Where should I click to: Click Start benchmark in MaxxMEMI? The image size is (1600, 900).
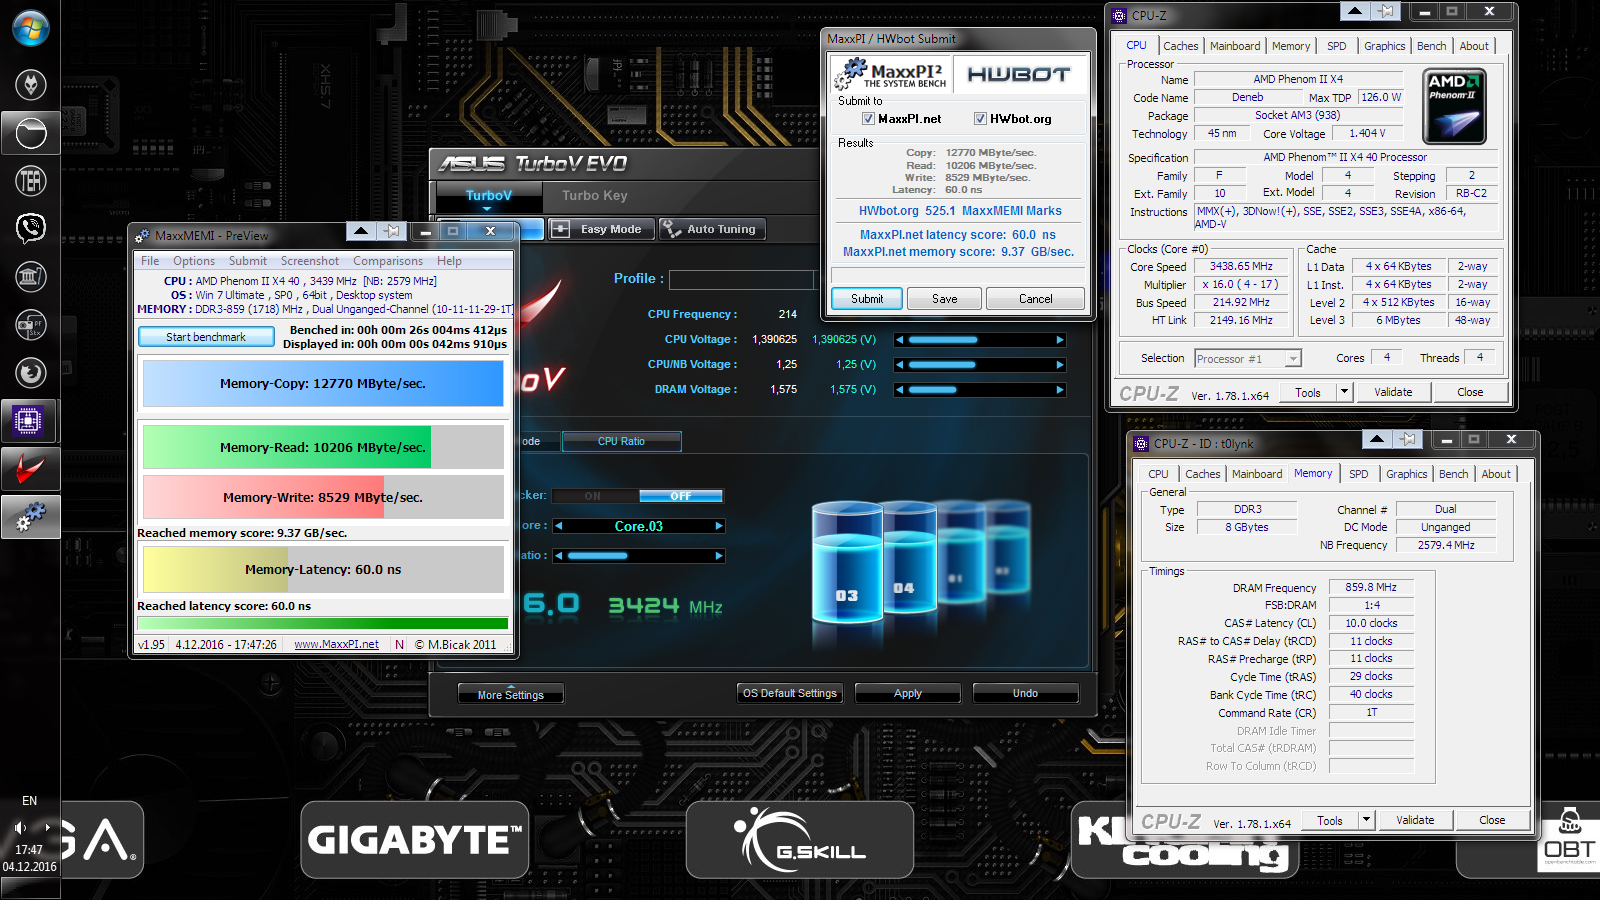(x=206, y=337)
